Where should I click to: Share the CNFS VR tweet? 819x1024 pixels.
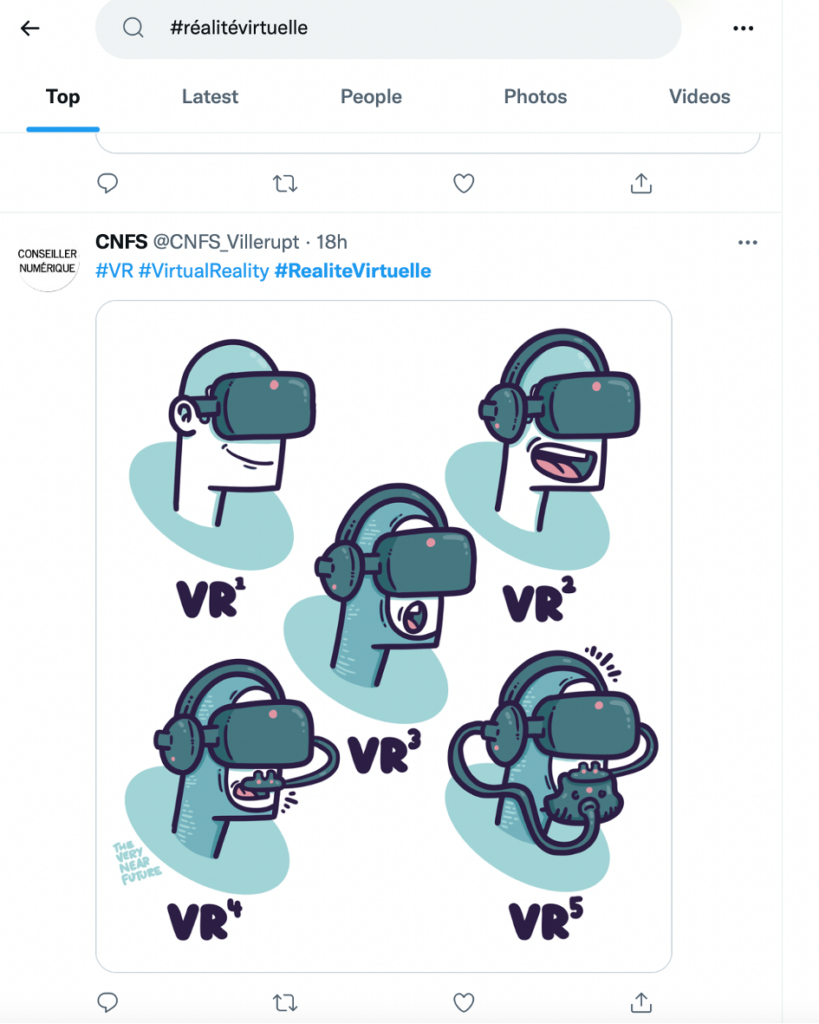[x=641, y=1001]
